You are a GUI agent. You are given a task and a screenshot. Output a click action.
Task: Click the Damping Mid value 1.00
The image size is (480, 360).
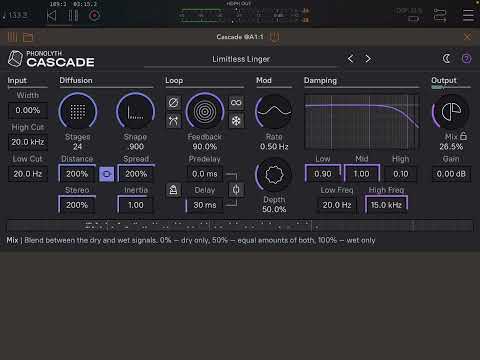362,174
